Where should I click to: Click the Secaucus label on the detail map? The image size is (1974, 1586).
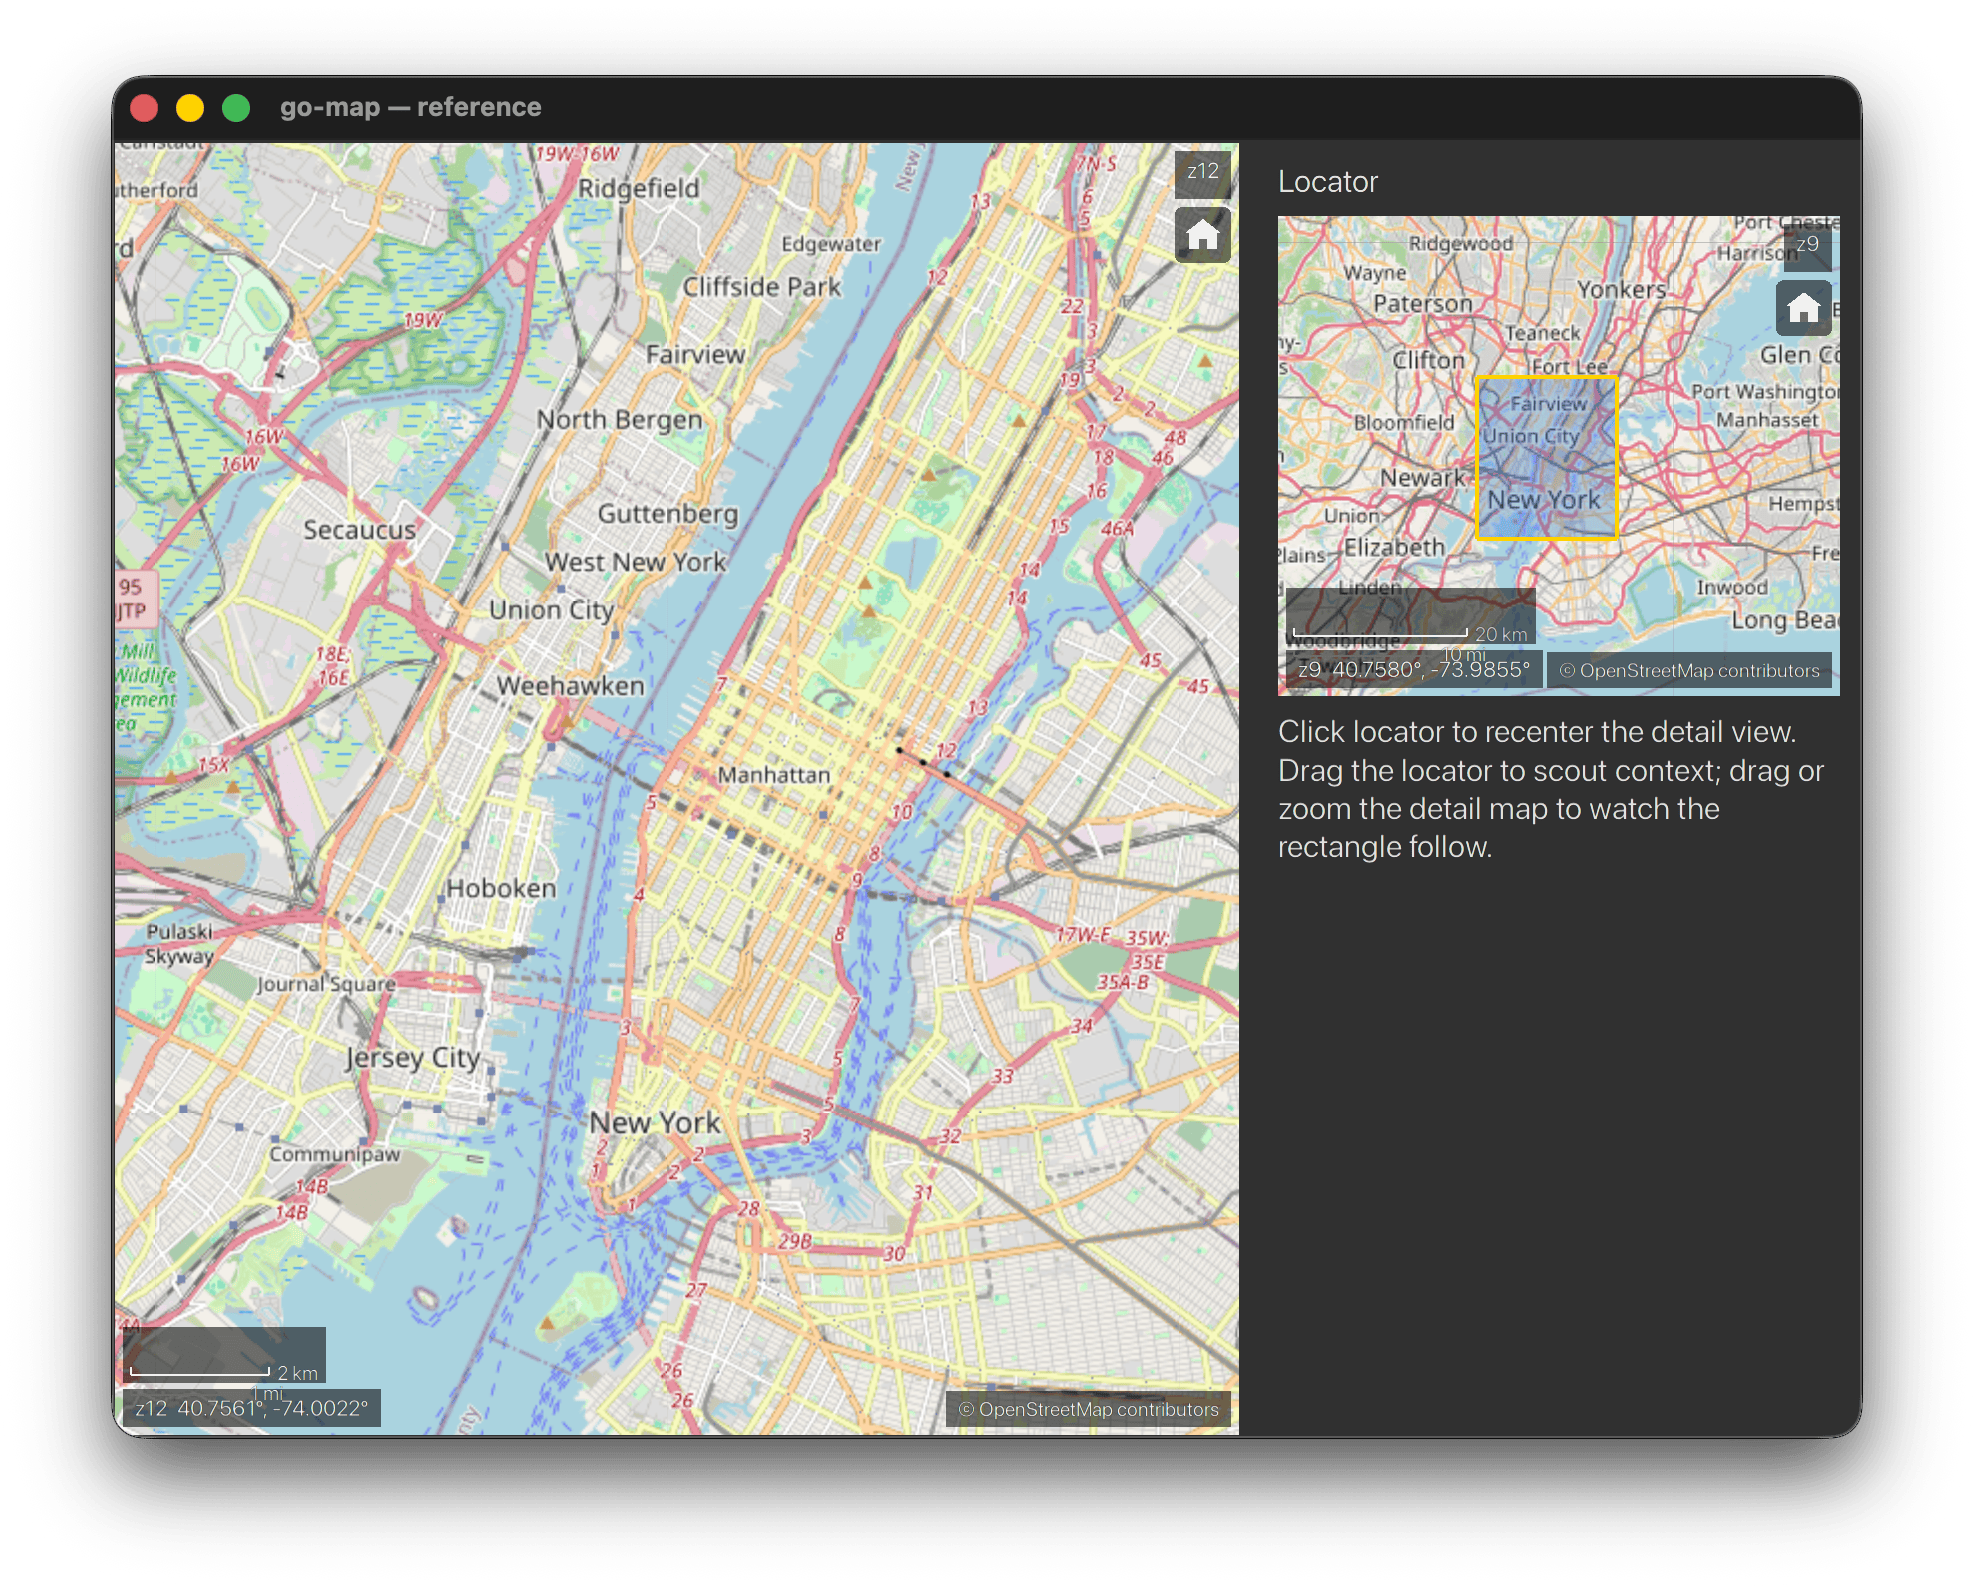[x=359, y=530]
